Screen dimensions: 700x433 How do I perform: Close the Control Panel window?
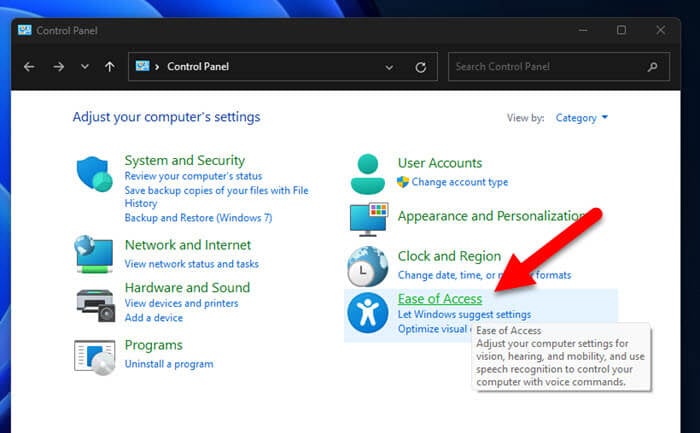[660, 30]
